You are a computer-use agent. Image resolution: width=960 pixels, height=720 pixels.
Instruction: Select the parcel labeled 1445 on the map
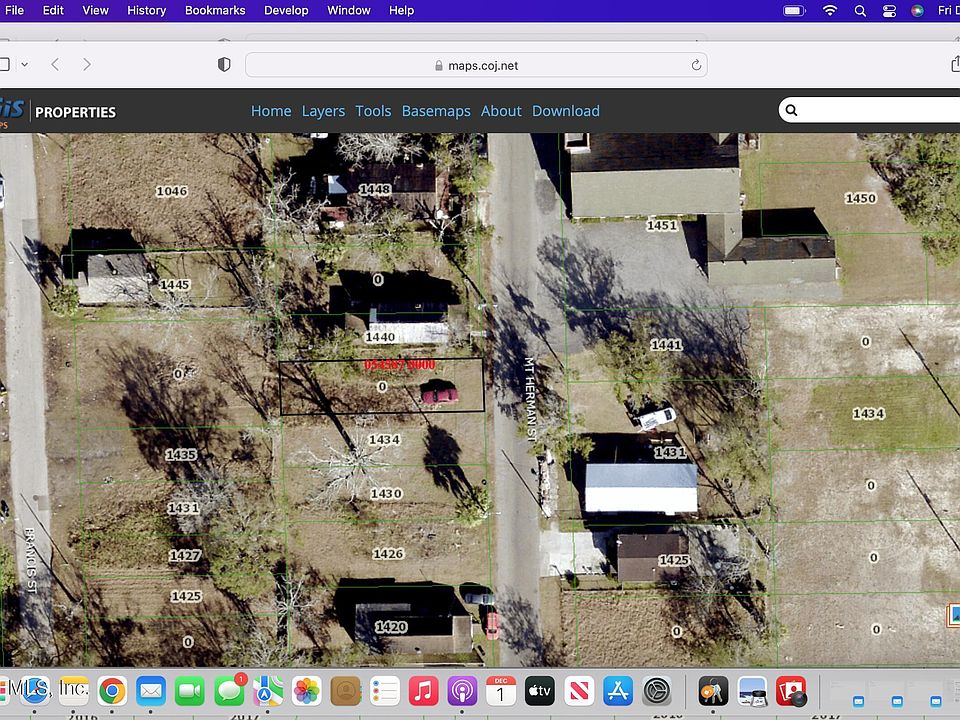pos(174,285)
